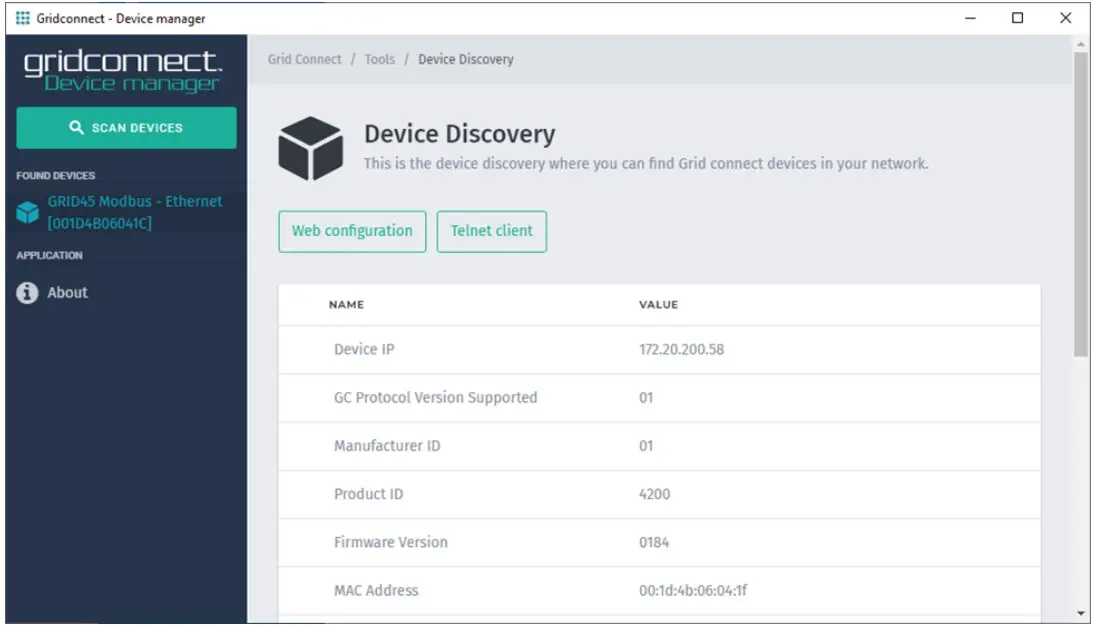Screen dimensions: 1095x626
Task: Click the blue cube icon of found device
Action: click(28, 212)
